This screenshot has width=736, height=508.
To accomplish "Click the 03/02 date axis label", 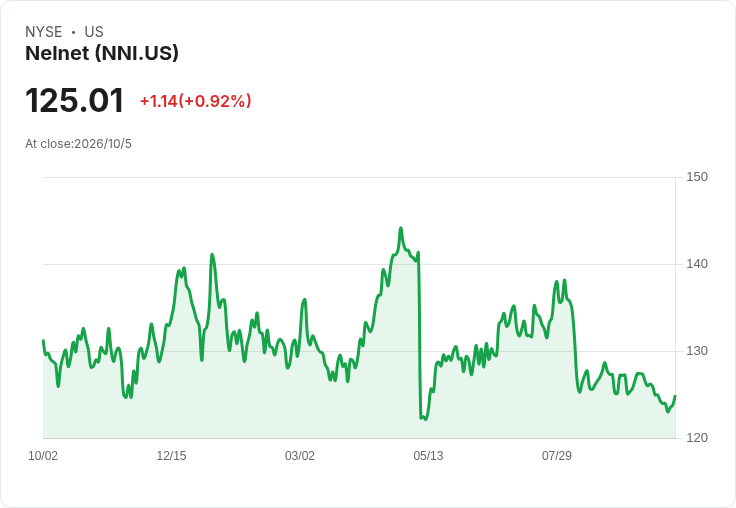I will click(x=300, y=456).
